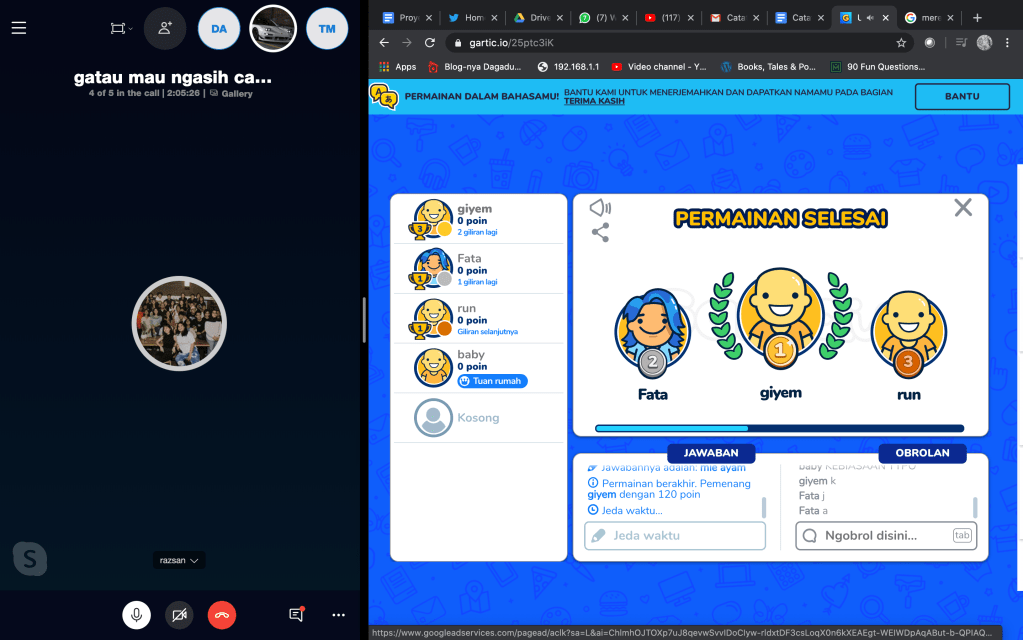Open the view layout dropdown

pyautogui.click(x=122, y=28)
